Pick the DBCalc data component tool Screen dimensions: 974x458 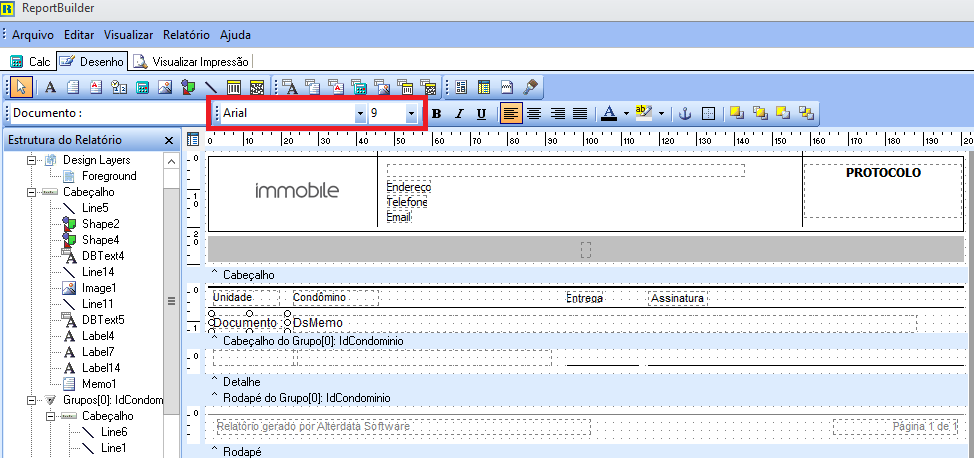(x=358, y=87)
